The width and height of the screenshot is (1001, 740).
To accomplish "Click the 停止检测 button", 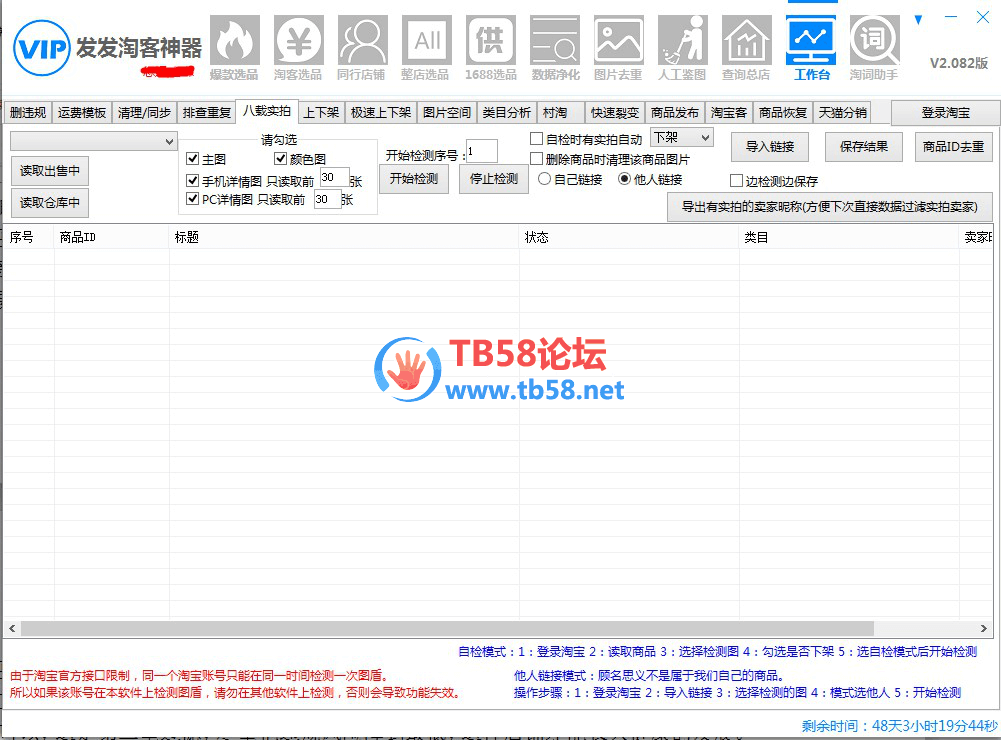I will pos(493,179).
